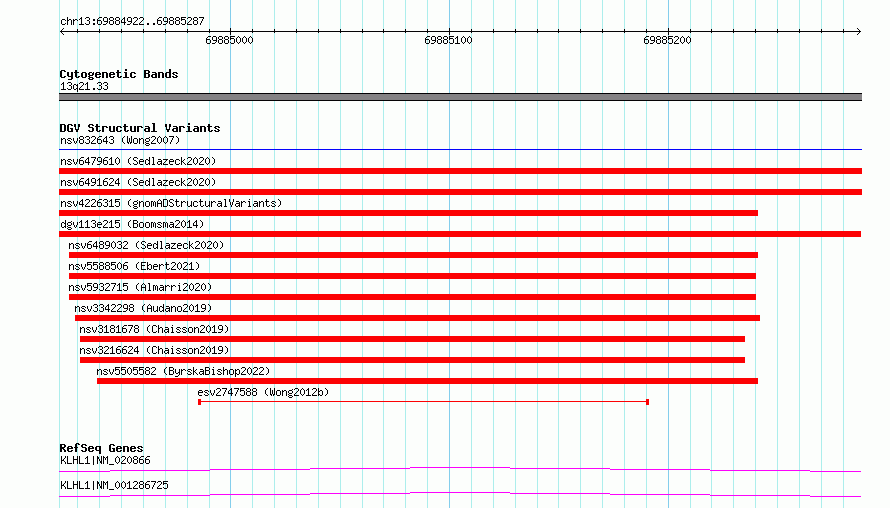The image size is (890, 508).
Task: Open nsv4226315 (gnomADStructuralVariants) label
Action: coord(171,203)
